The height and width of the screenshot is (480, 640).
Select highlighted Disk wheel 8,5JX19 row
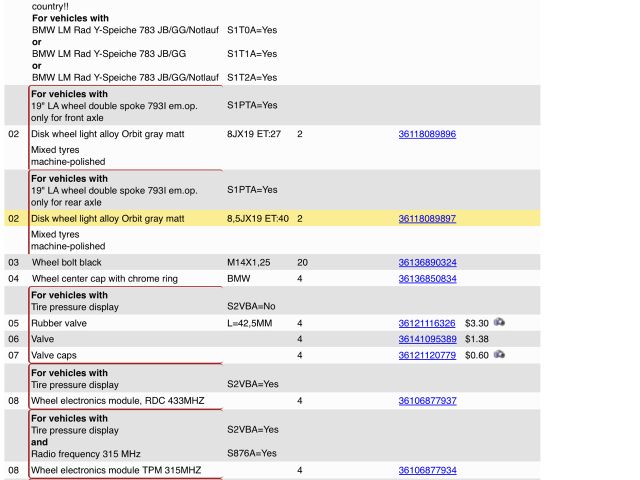coord(108,218)
